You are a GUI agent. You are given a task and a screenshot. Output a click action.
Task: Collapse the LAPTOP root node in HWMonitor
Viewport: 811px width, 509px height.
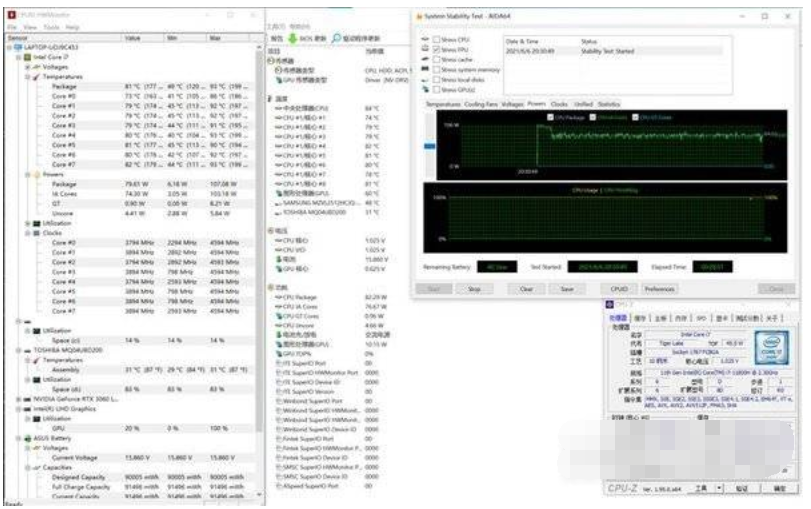coord(9,47)
